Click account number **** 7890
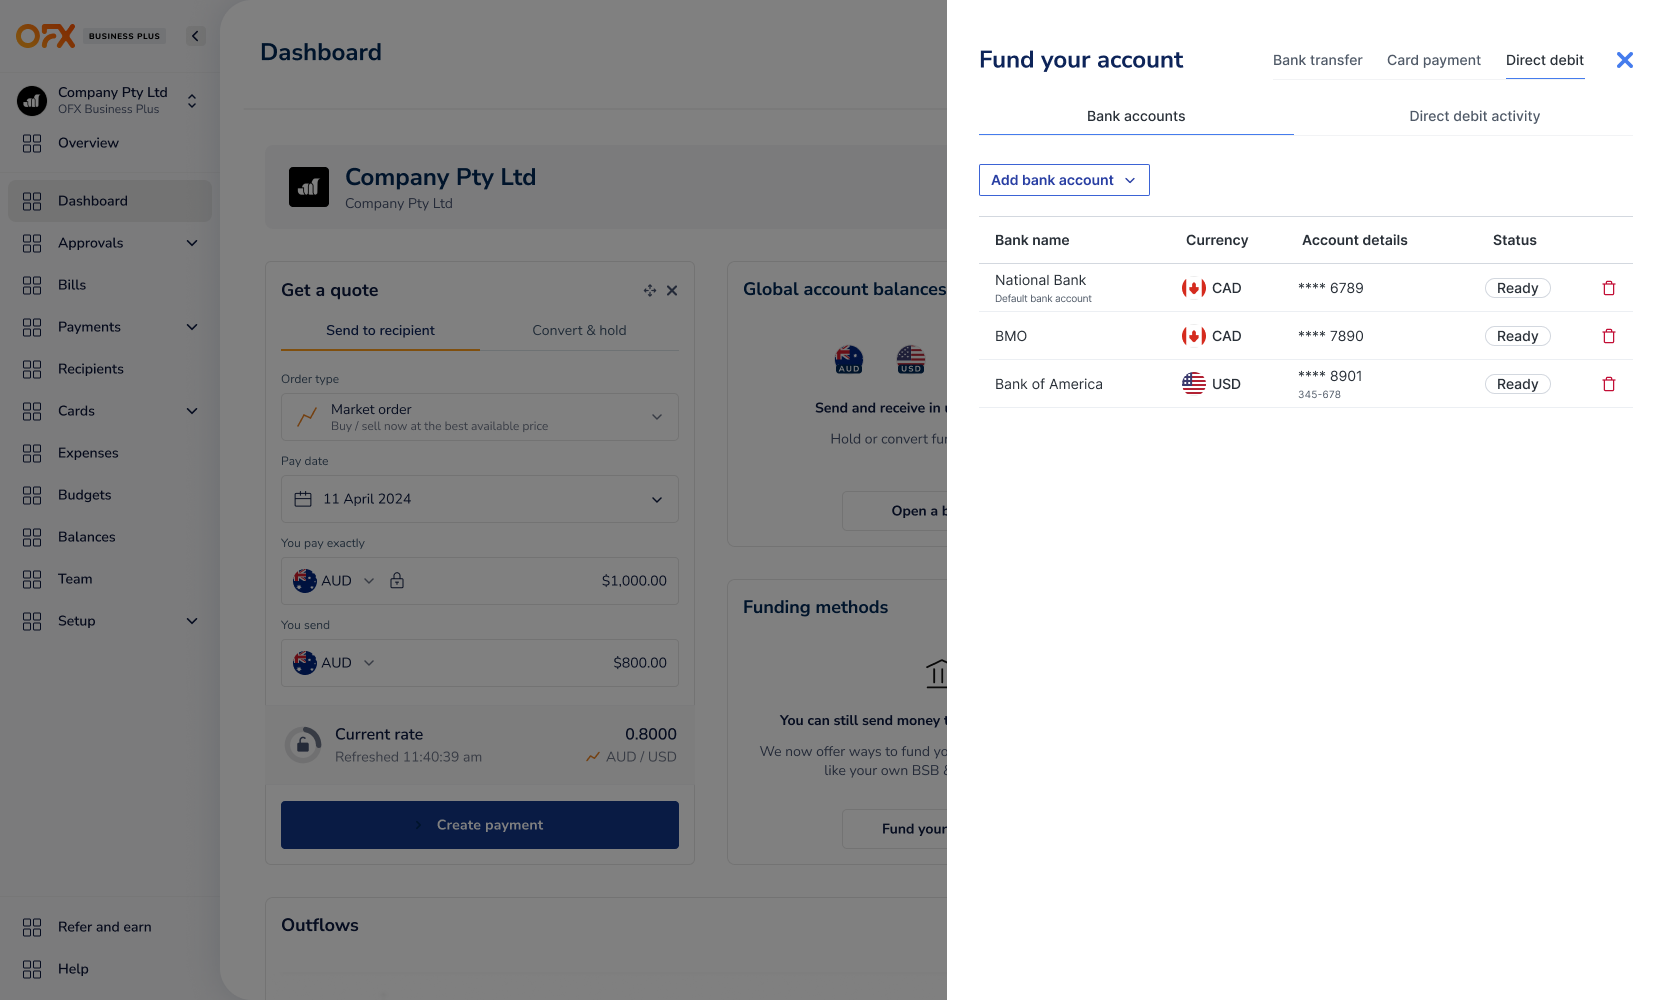The height and width of the screenshot is (1000, 1665). click(x=1331, y=336)
